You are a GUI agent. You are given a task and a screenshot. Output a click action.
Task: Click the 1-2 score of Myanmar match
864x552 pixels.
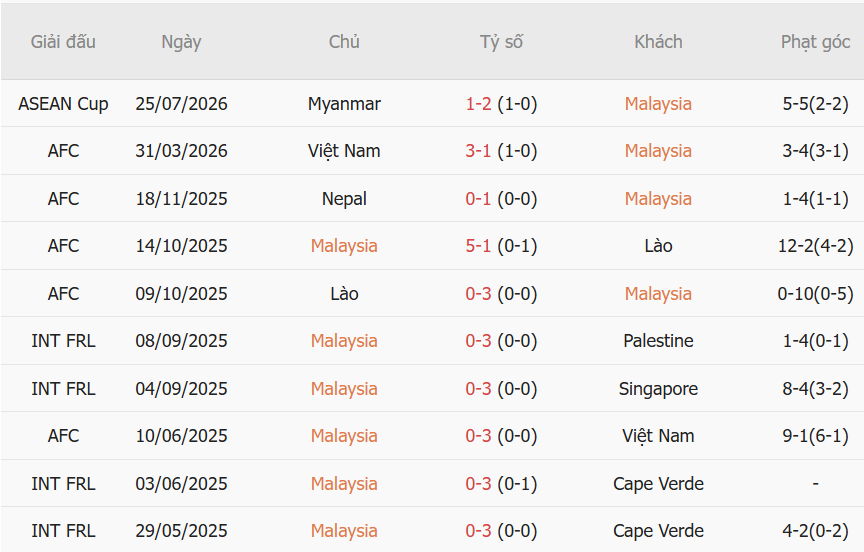coord(478,104)
